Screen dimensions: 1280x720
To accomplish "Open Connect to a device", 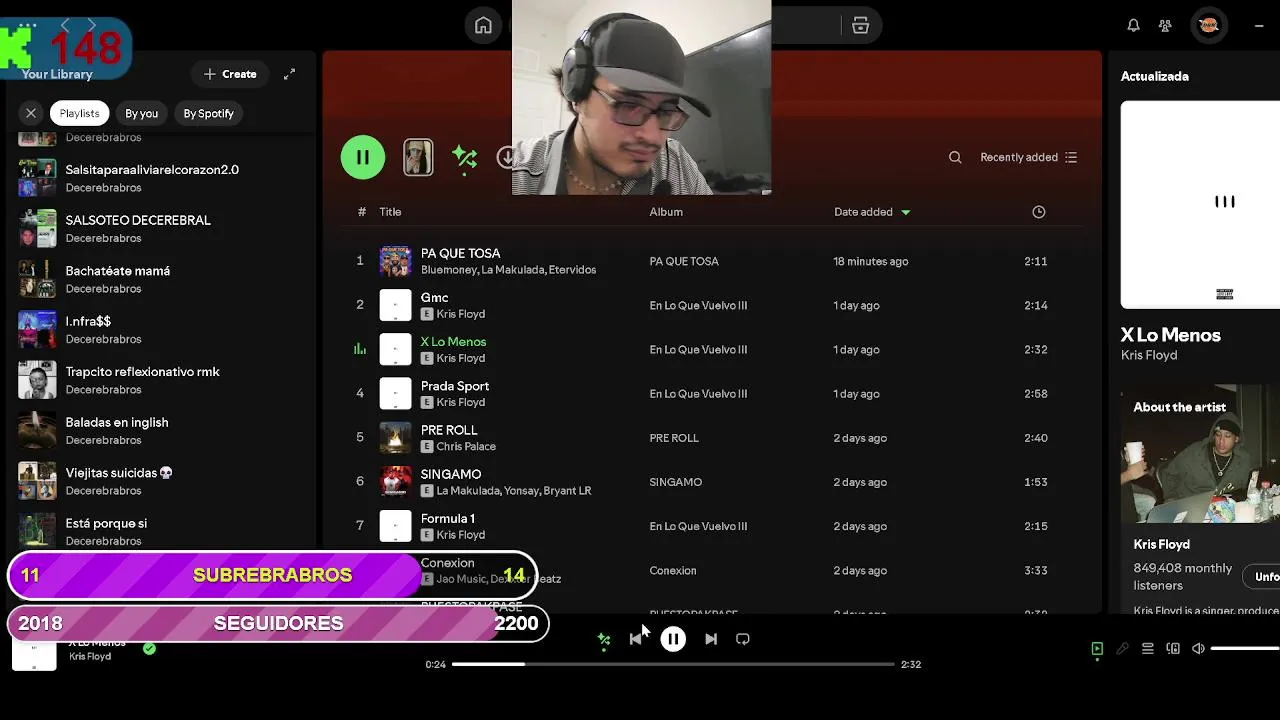I will tap(1173, 649).
